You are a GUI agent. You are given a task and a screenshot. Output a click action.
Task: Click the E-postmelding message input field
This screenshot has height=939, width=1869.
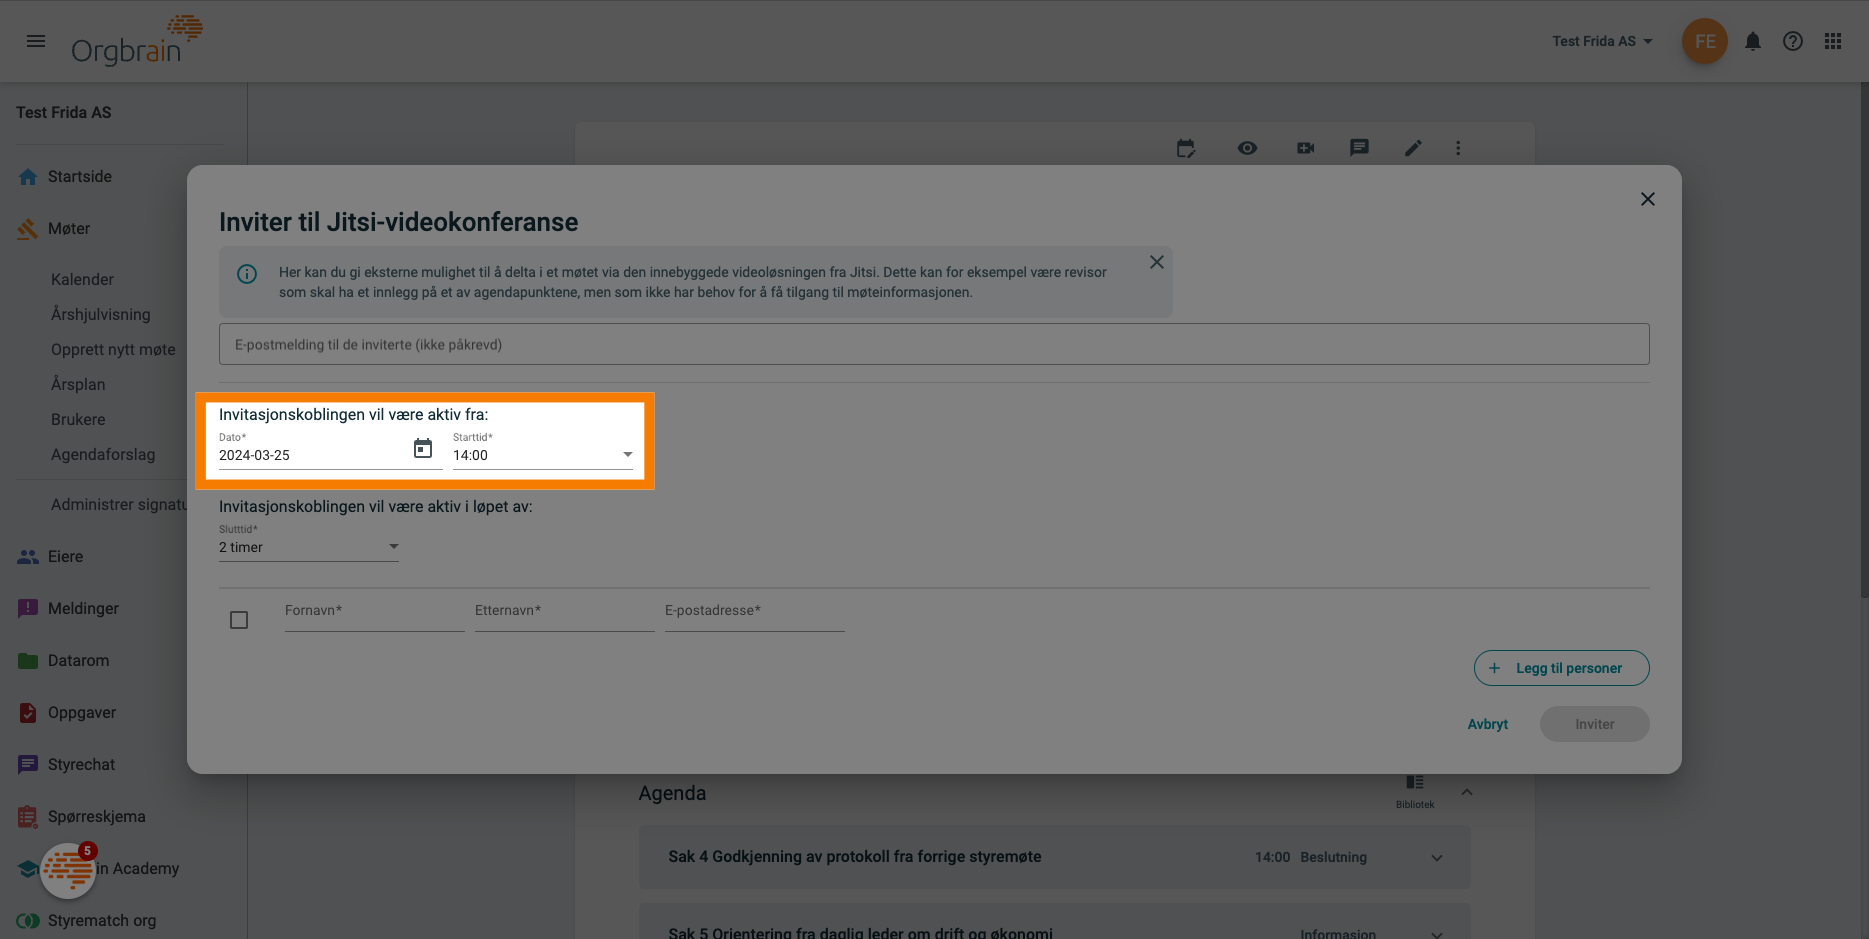pyautogui.click(x=933, y=344)
